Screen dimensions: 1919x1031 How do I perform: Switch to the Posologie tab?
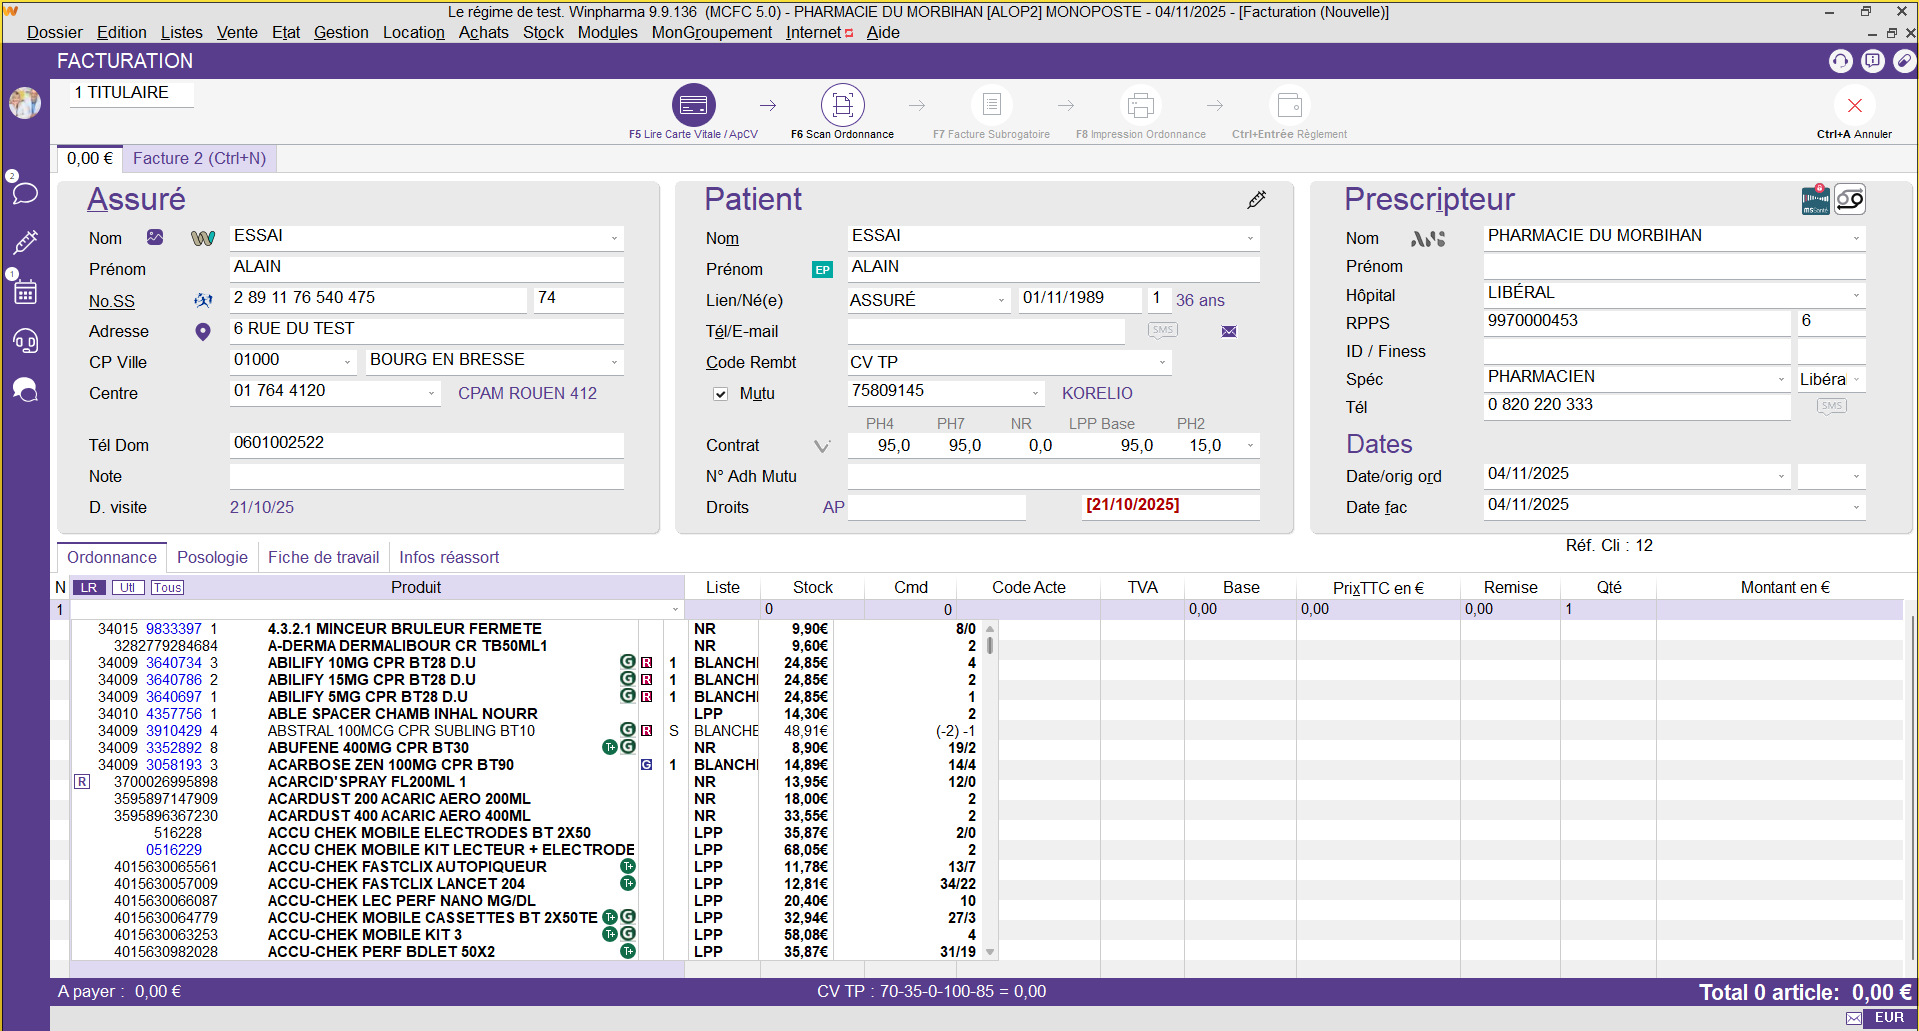(x=212, y=557)
